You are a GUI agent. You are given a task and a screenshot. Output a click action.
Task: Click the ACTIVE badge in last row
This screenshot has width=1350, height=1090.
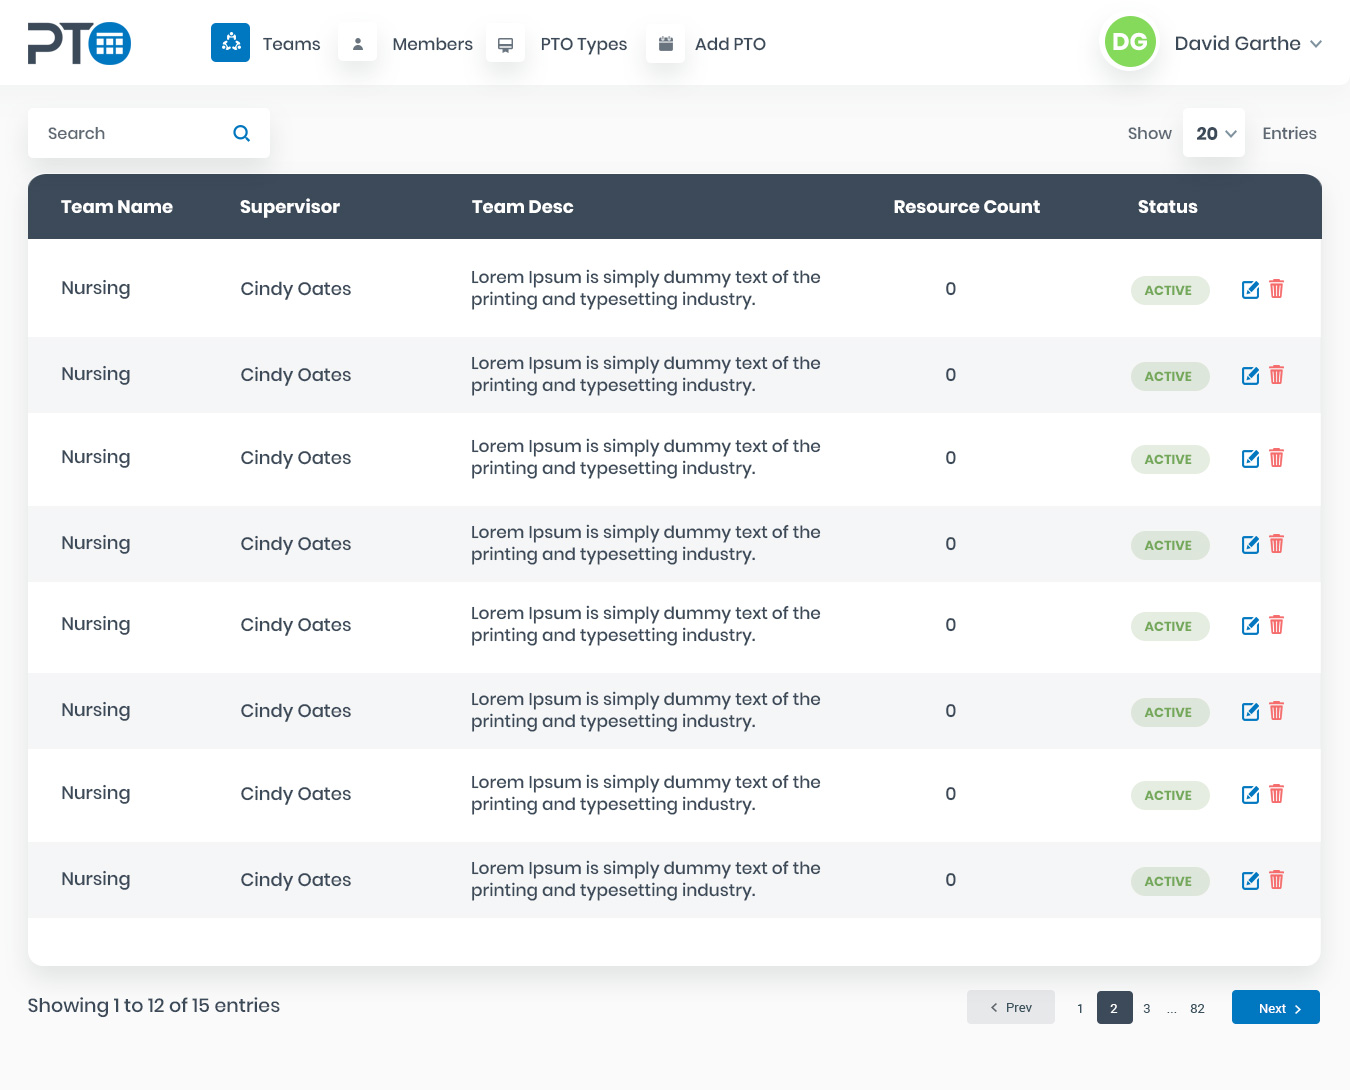pos(1170,881)
